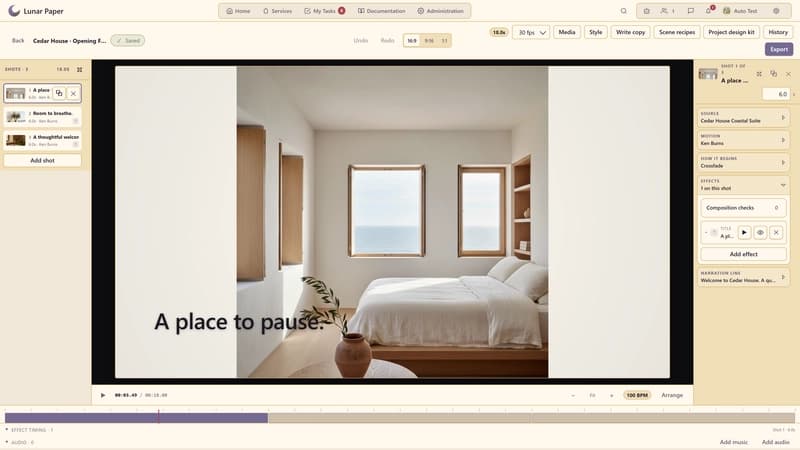Click the Add shot button
This screenshot has height=450, width=800.
tap(42, 160)
